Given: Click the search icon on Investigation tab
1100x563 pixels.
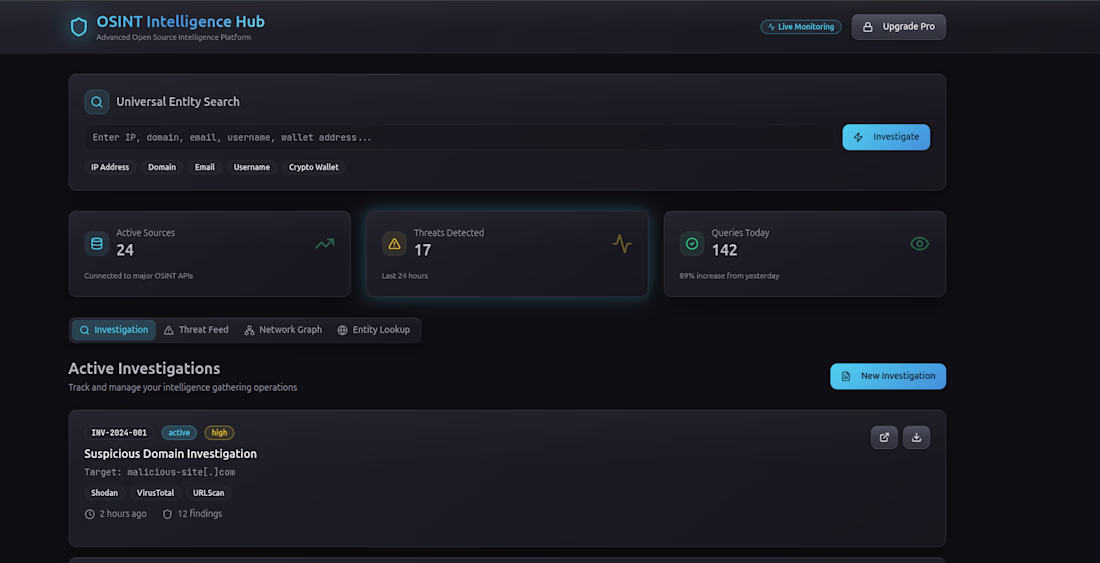Looking at the screenshot, I should 84,330.
